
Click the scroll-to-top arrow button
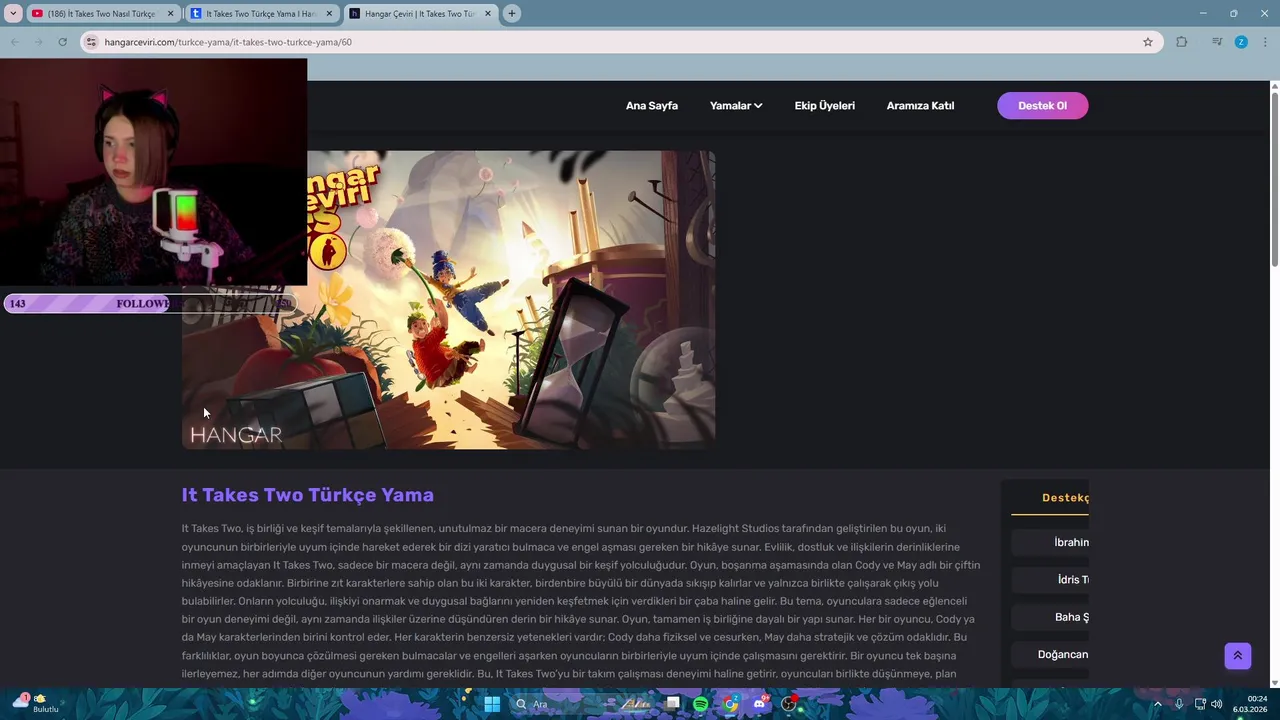click(x=1238, y=656)
